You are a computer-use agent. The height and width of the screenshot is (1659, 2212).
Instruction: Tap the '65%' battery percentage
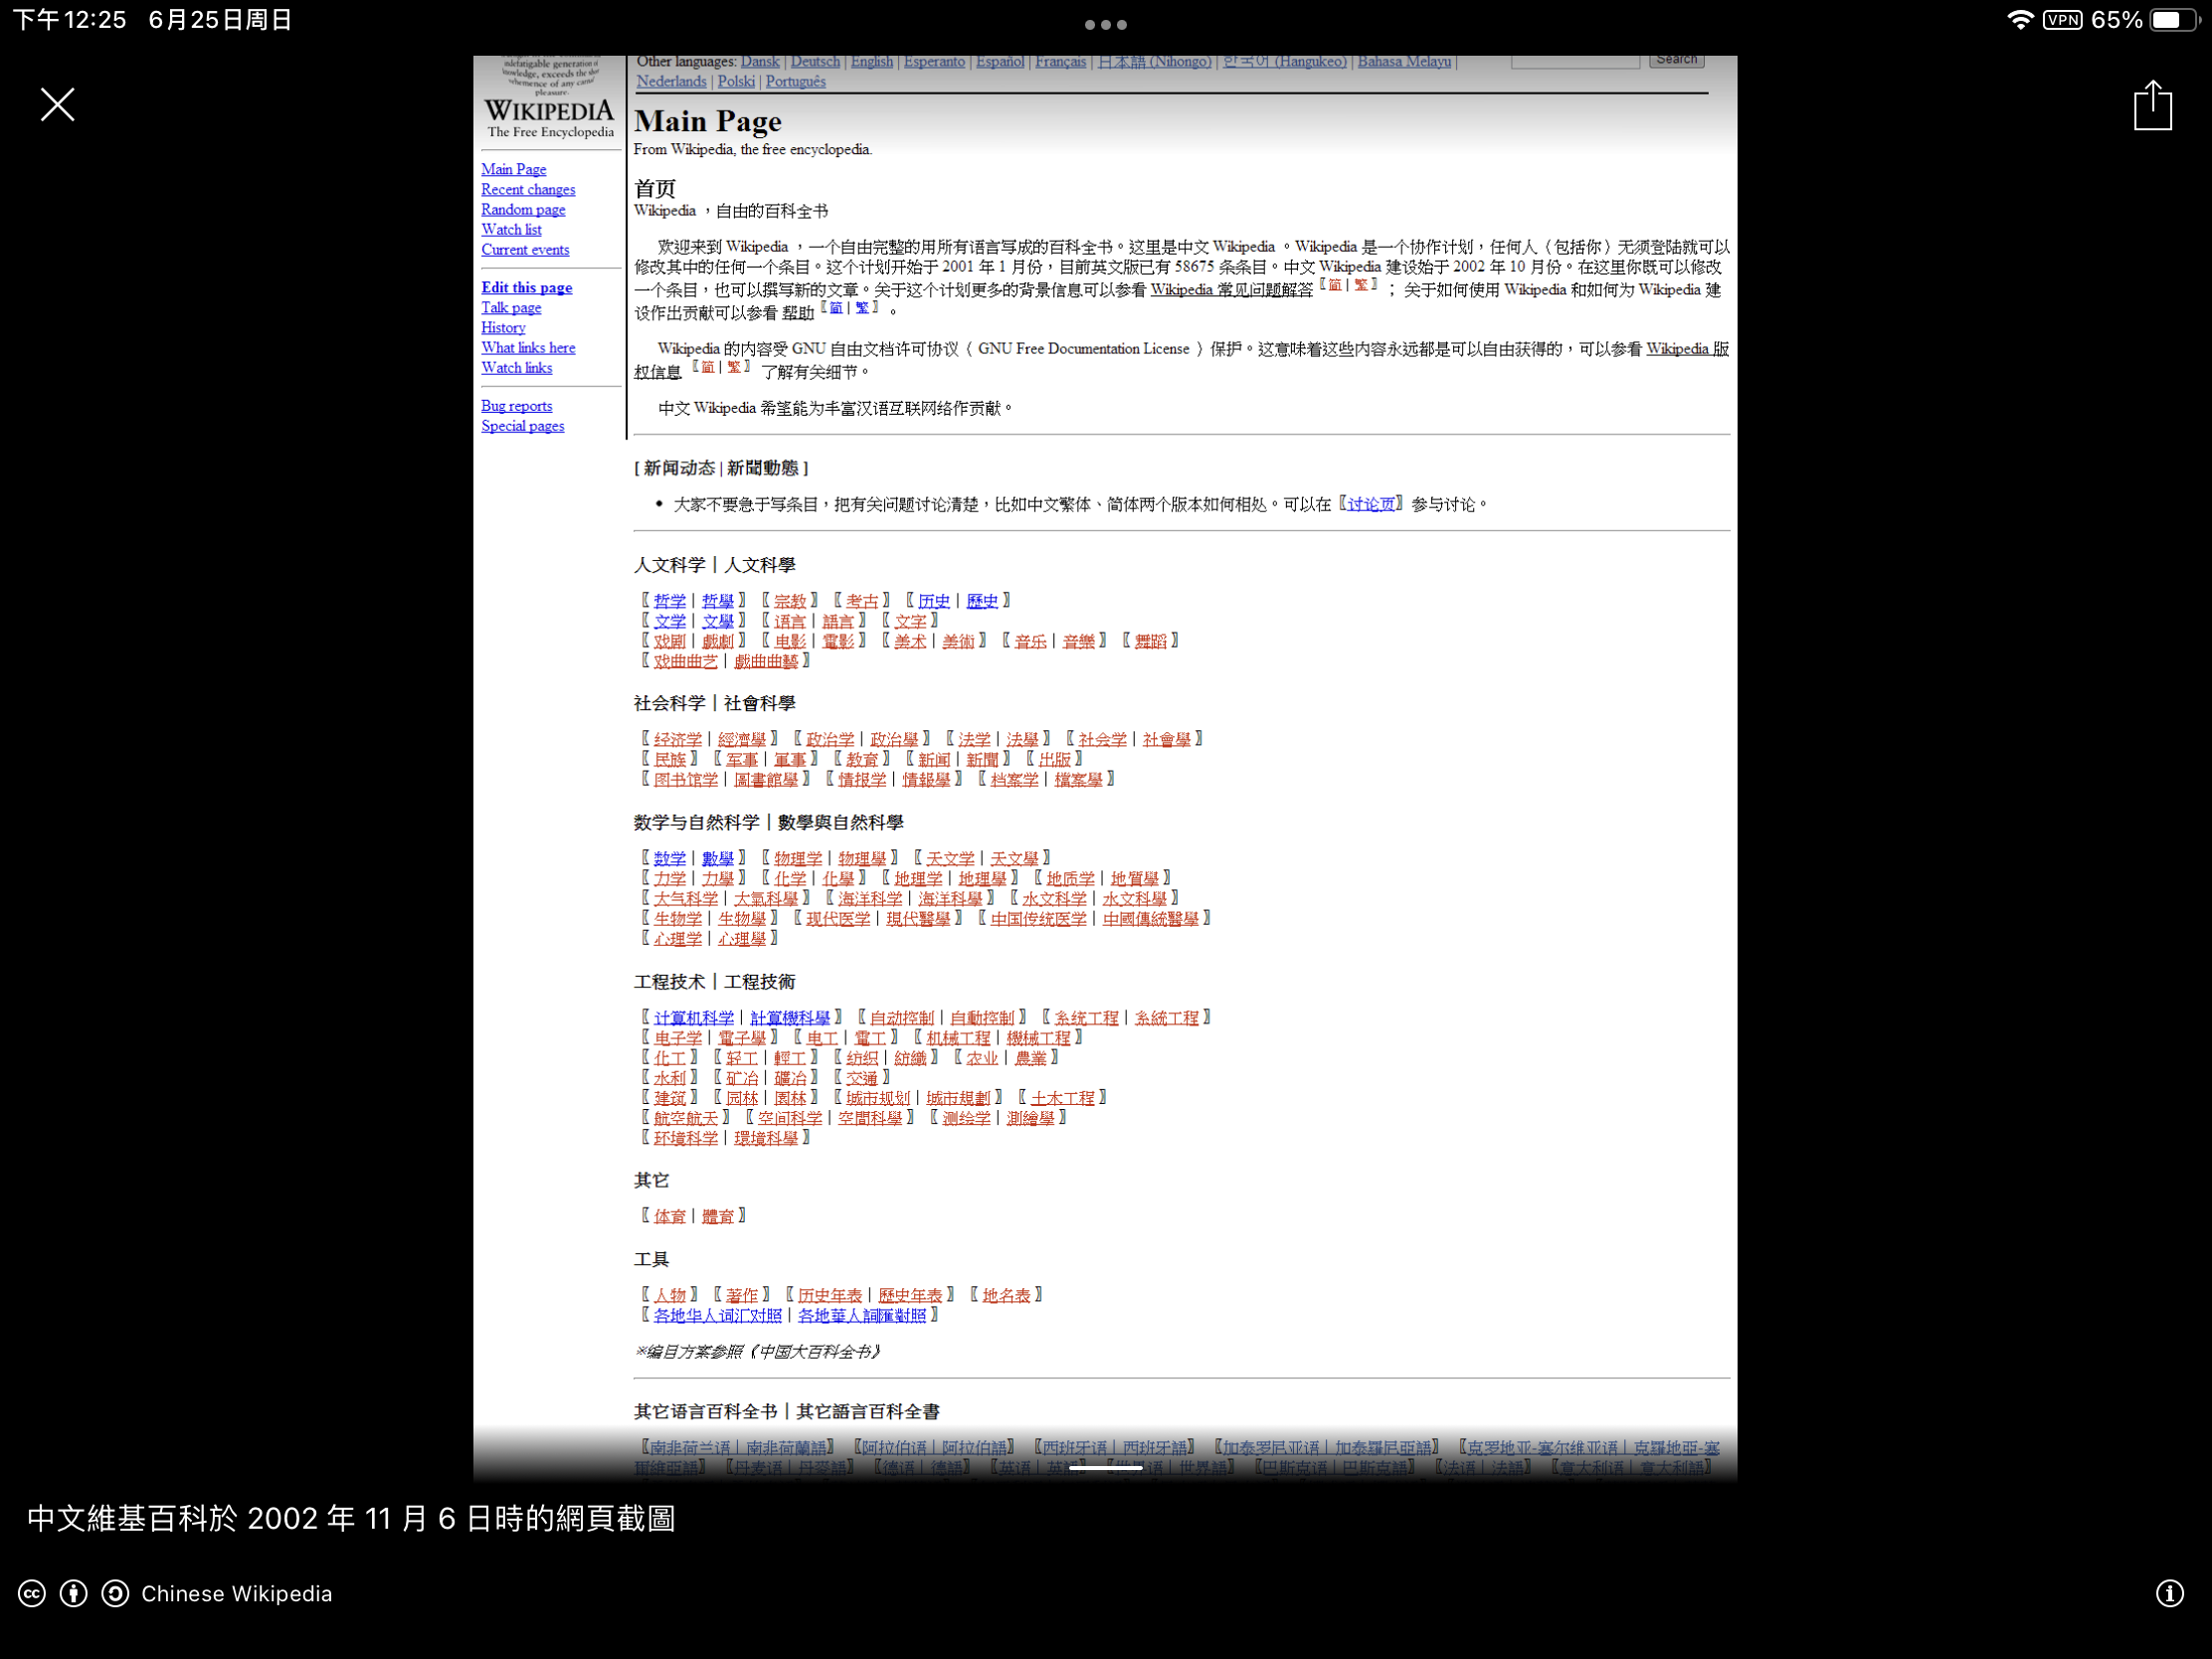pyautogui.click(x=2116, y=20)
